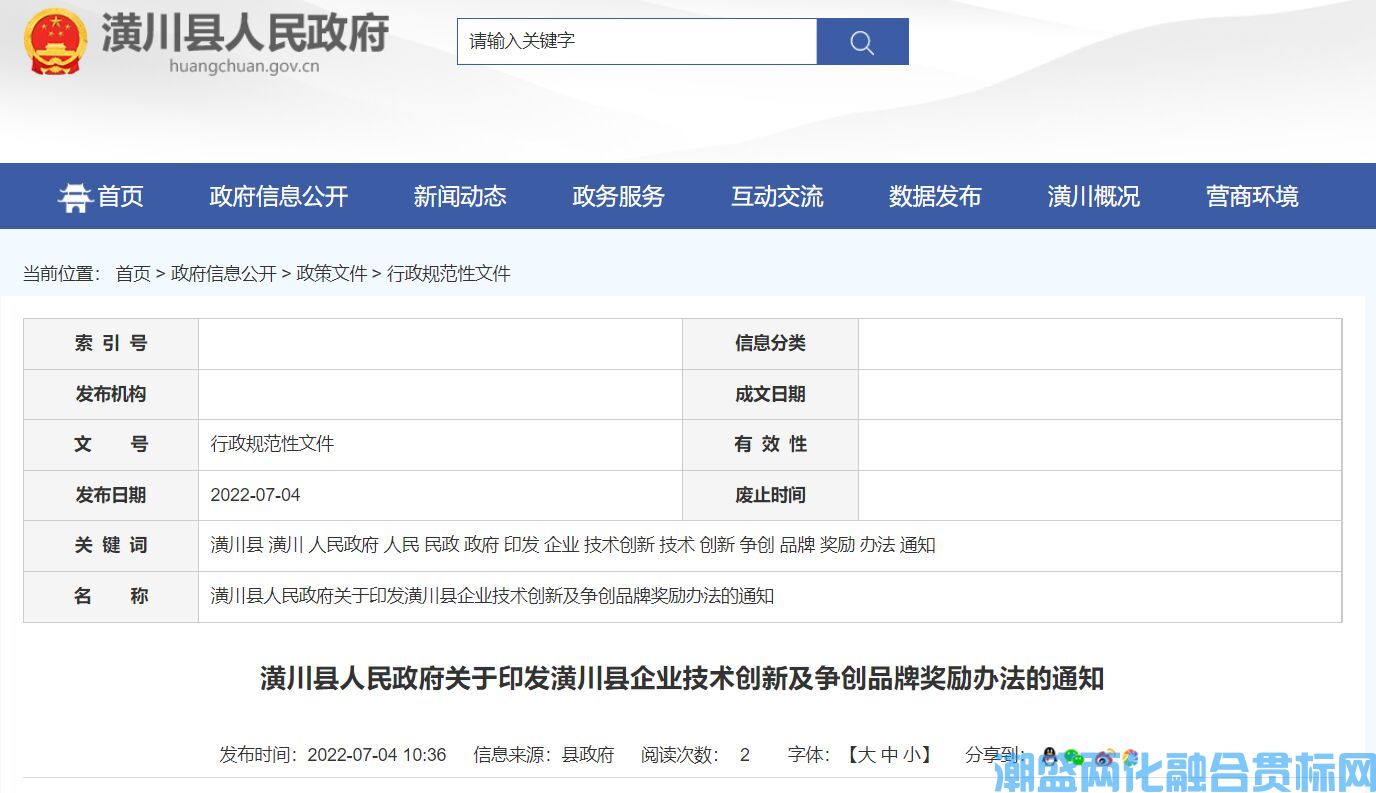Image resolution: width=1376 pixels, height=793 pixels.
Task: Set font size to 中
Action: (x=889, y=755)
